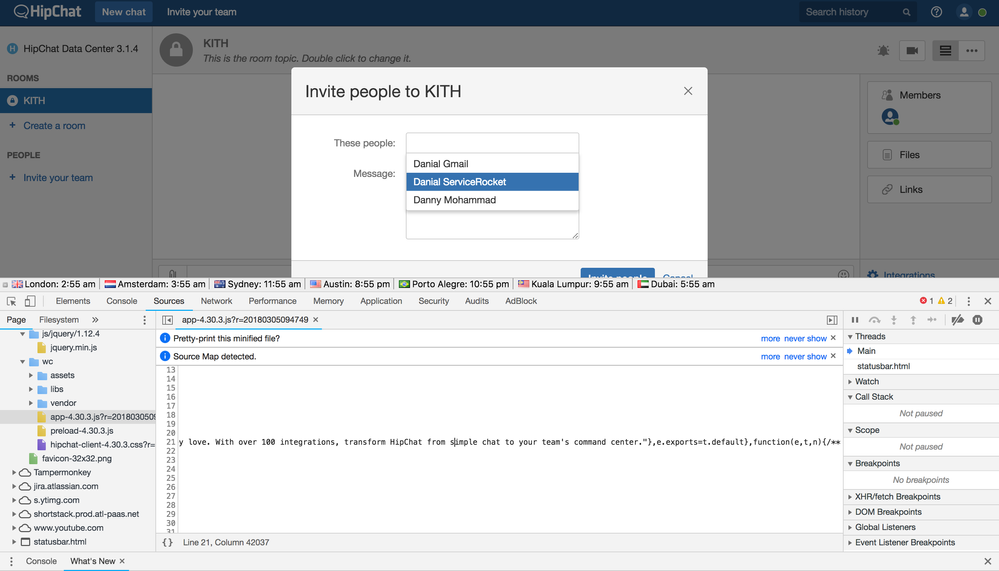Image resolution: width=999 pixels, height=571 pixels.
Task: Click pause script execution icon
Action: pos(855,320)
